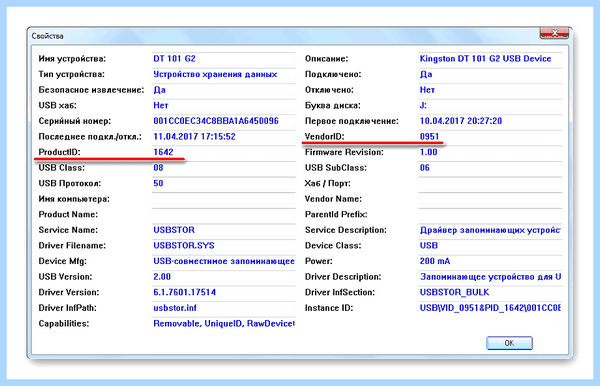Click the Описание field value
This screenshot has height=386, width=600.
(490, 59)
